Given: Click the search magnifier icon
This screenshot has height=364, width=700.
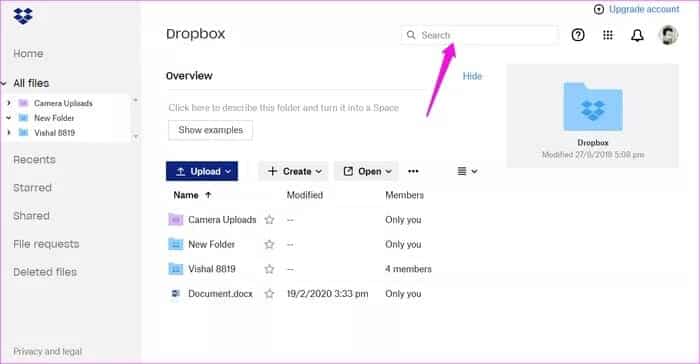Looking at the screenshot, I should 411,35.
